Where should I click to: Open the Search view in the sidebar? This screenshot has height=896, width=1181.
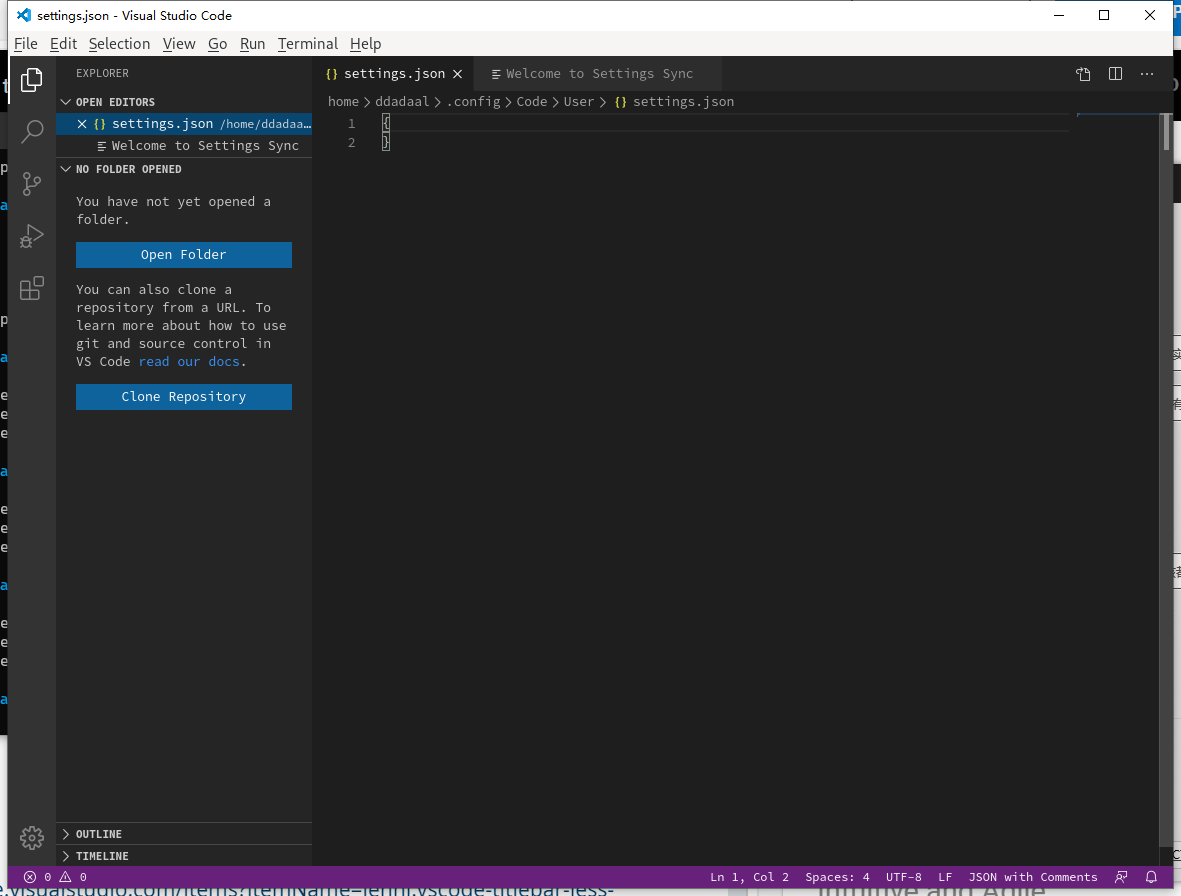[31, 131]
